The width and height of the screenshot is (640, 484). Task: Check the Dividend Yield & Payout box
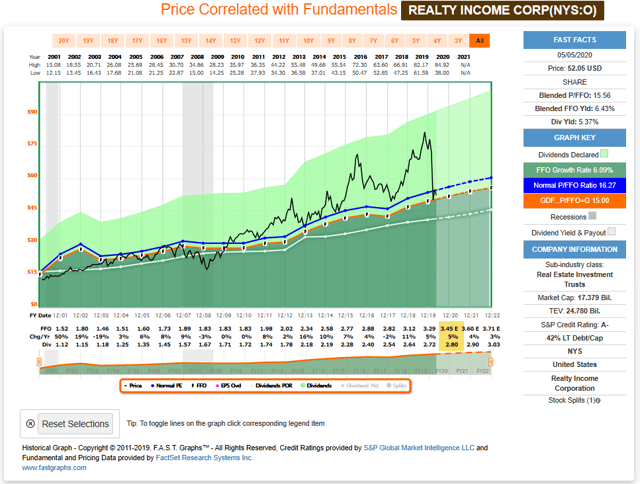pos(611,232)
